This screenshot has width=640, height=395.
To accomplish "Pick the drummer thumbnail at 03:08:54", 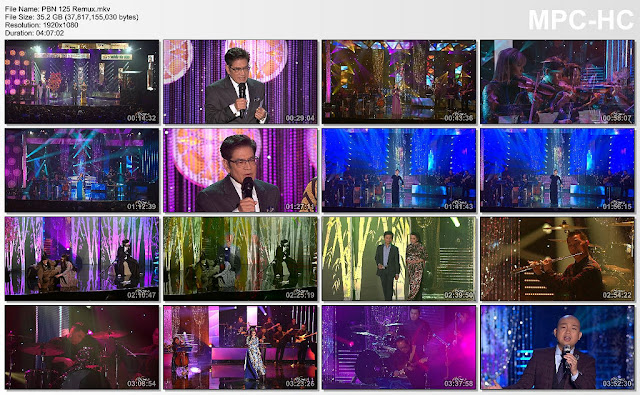I will (x=82, y=347).
